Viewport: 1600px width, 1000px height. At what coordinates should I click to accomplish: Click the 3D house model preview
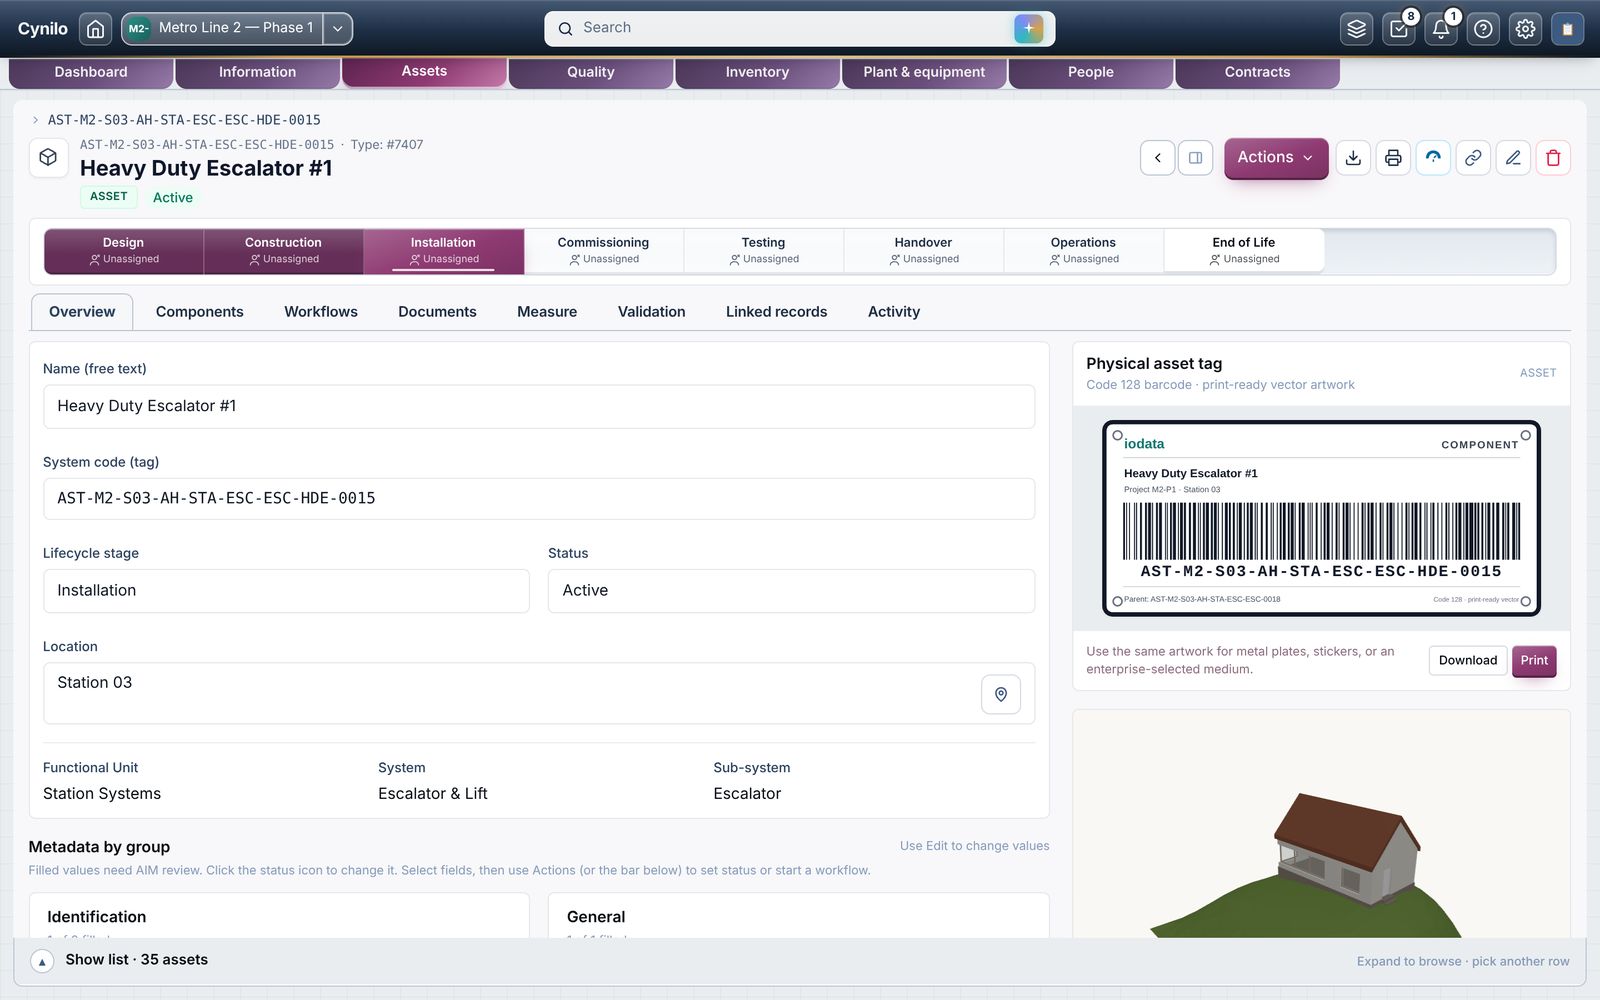[1321, 824]
